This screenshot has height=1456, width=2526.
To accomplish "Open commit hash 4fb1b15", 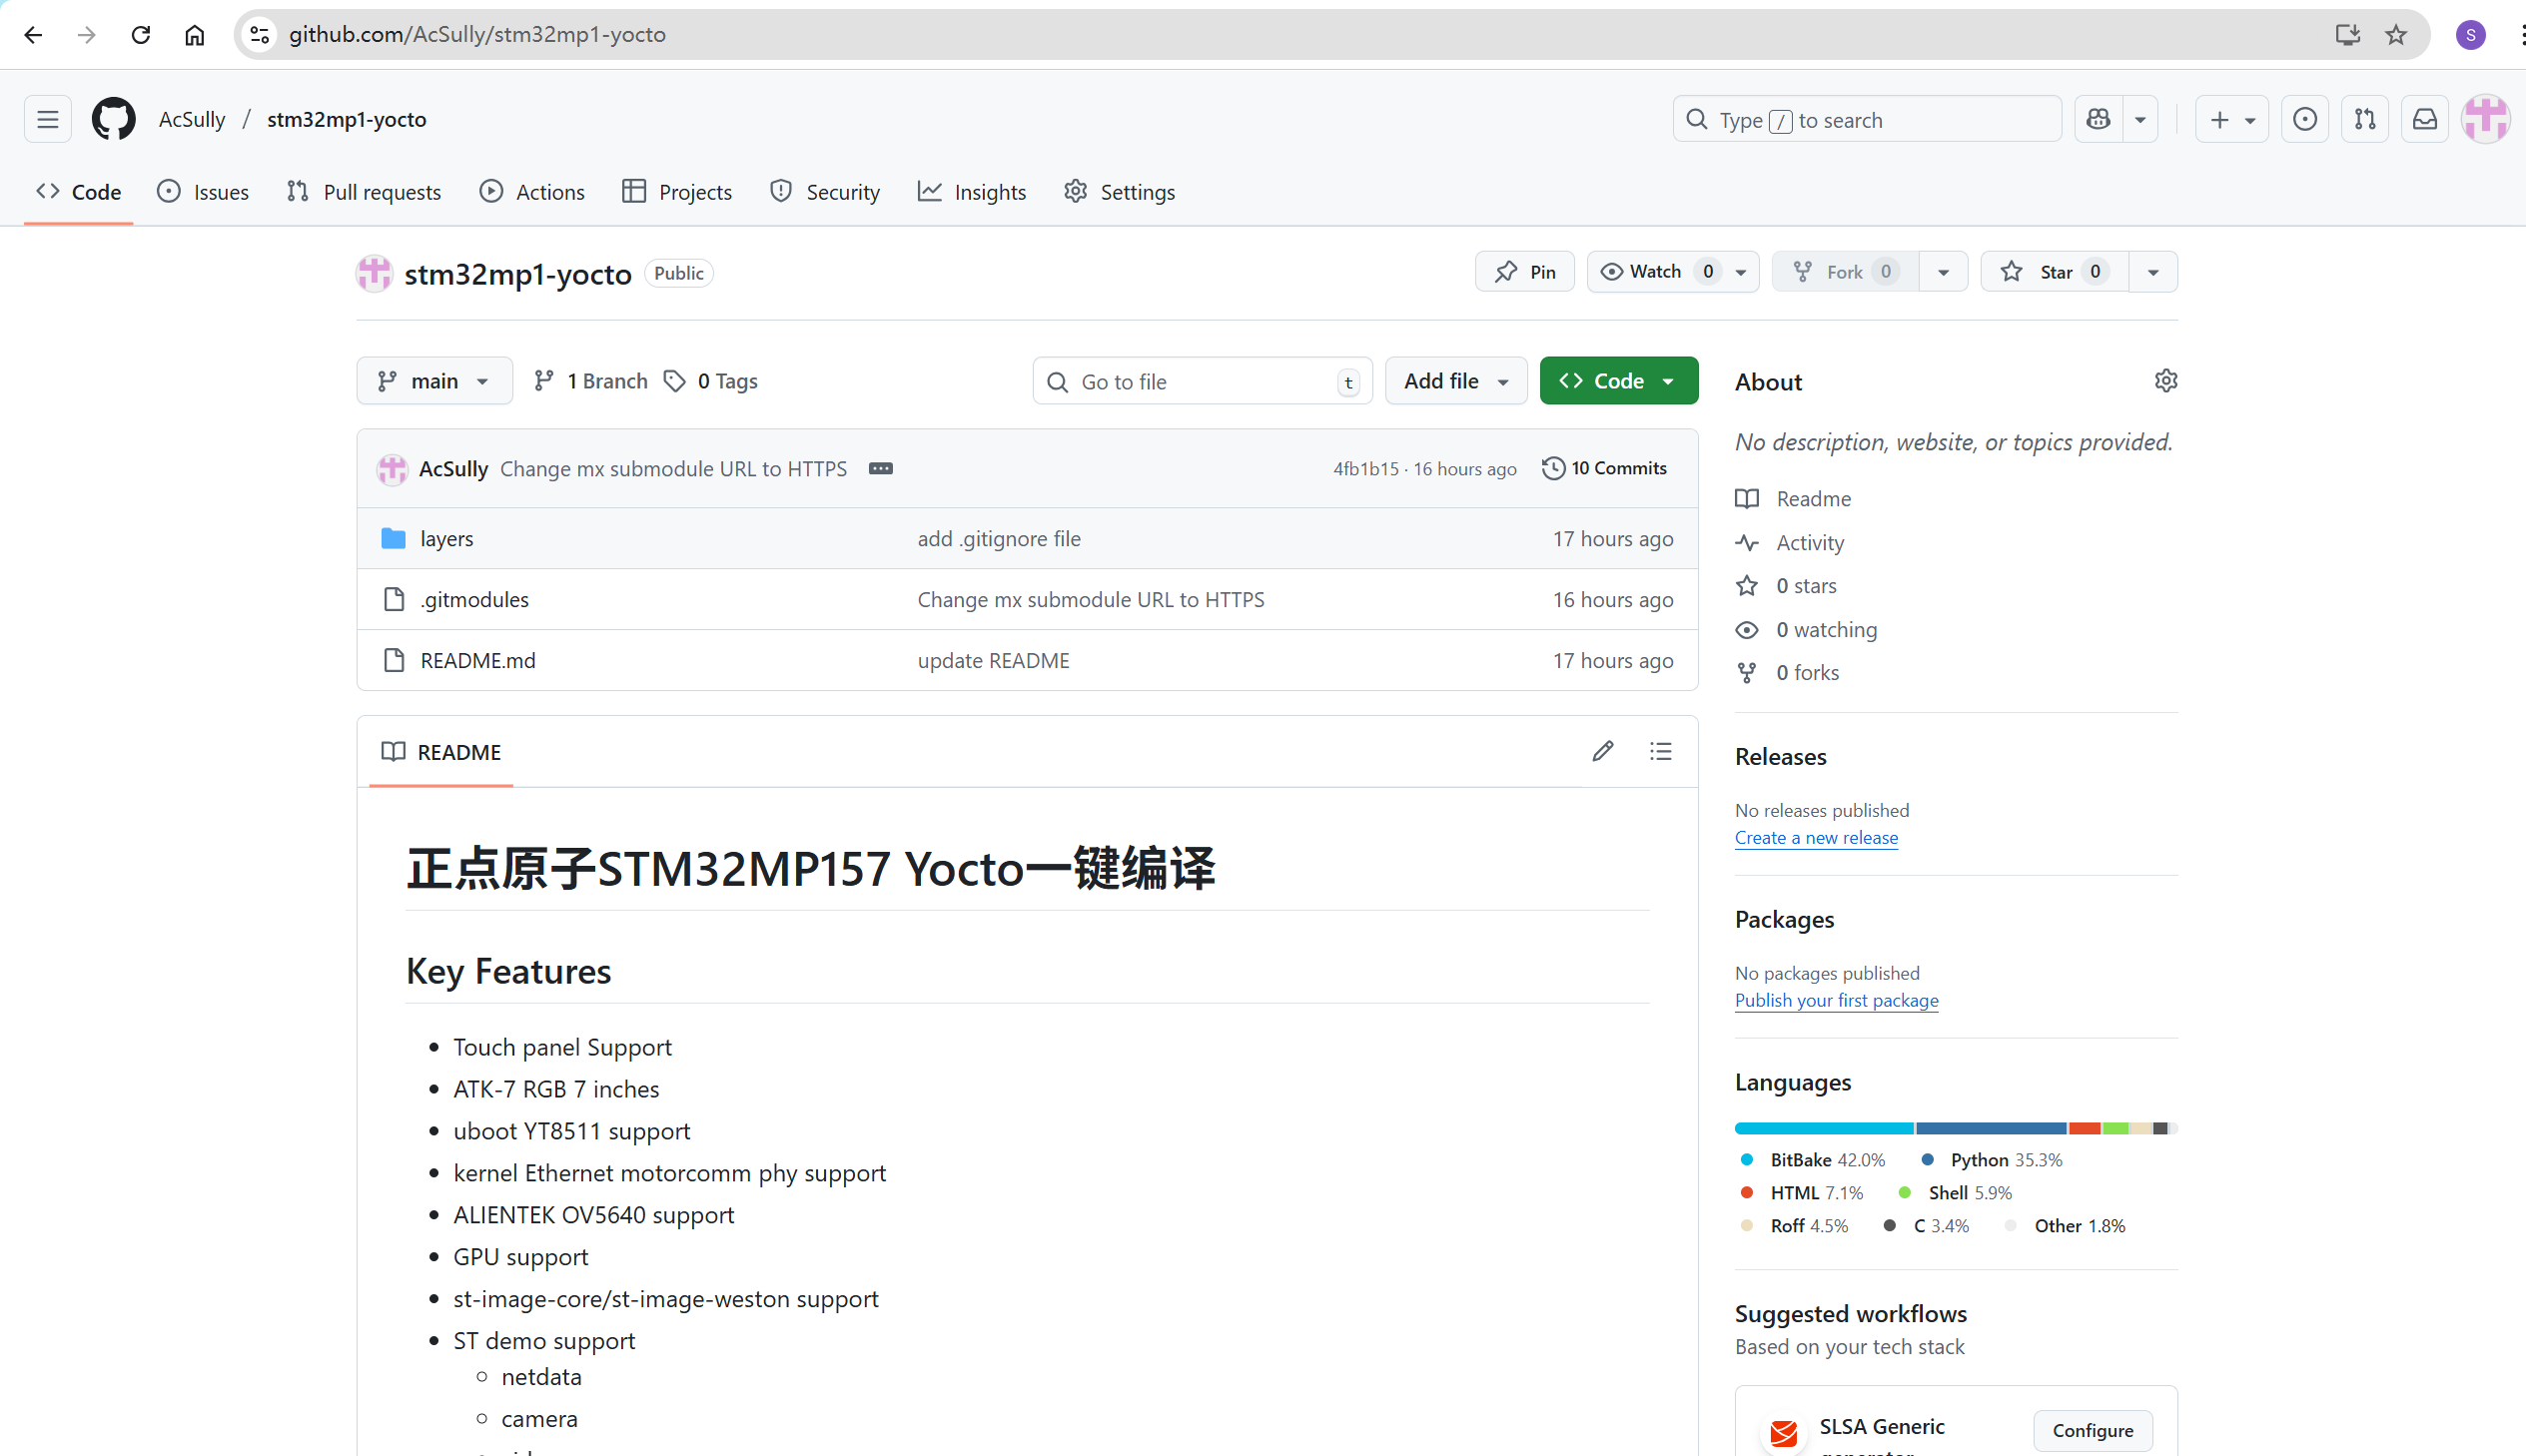I will coord(1366,469).
